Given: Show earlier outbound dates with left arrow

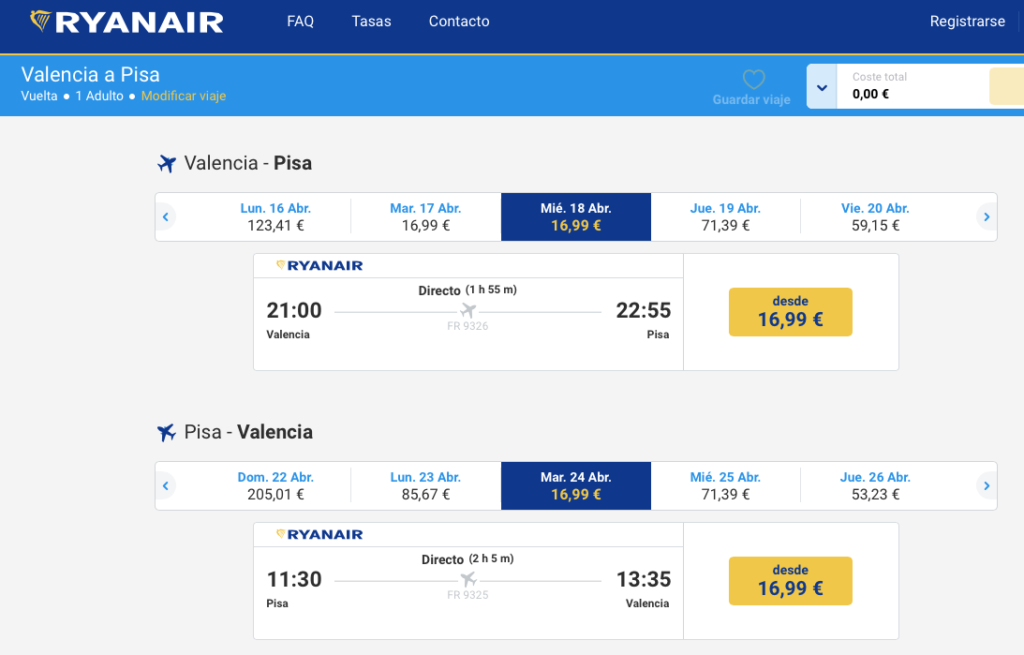Looking at the screenshot, I should point(166,217).
